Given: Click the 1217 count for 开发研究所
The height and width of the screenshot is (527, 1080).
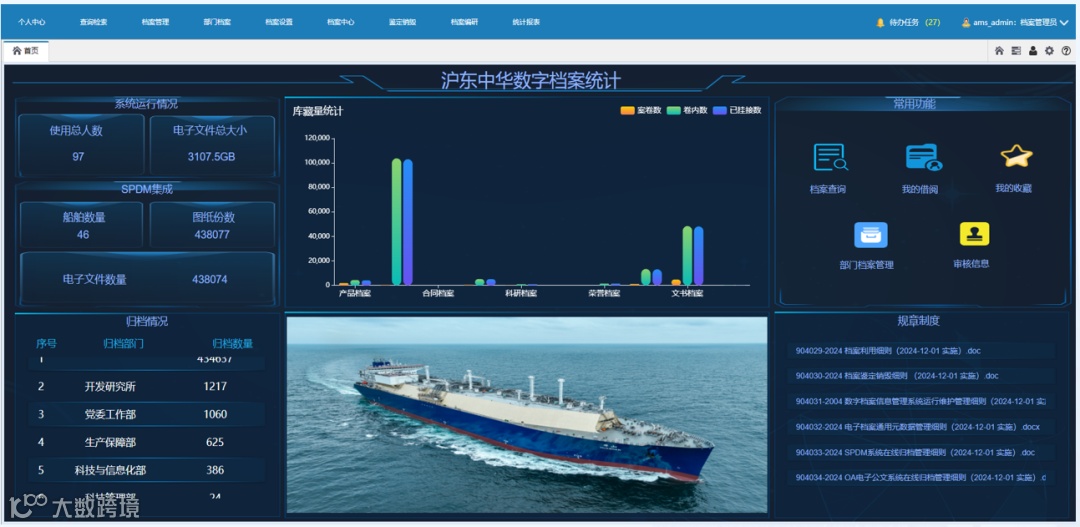Looking at the screenshot, I should pos(216,386).
